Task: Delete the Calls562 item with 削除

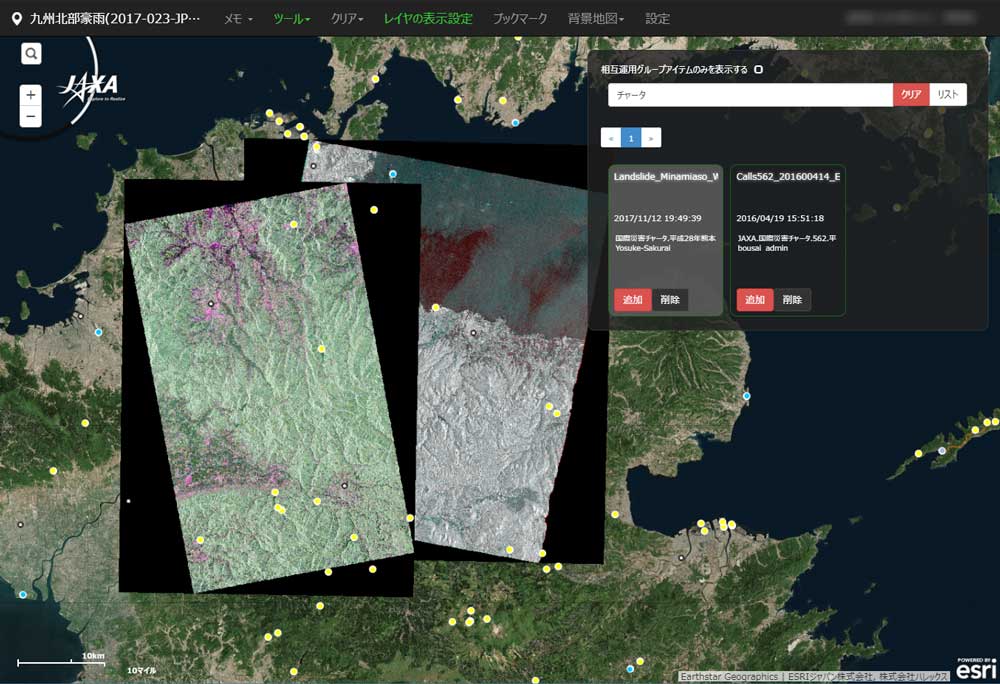Action: coord(792,300)
